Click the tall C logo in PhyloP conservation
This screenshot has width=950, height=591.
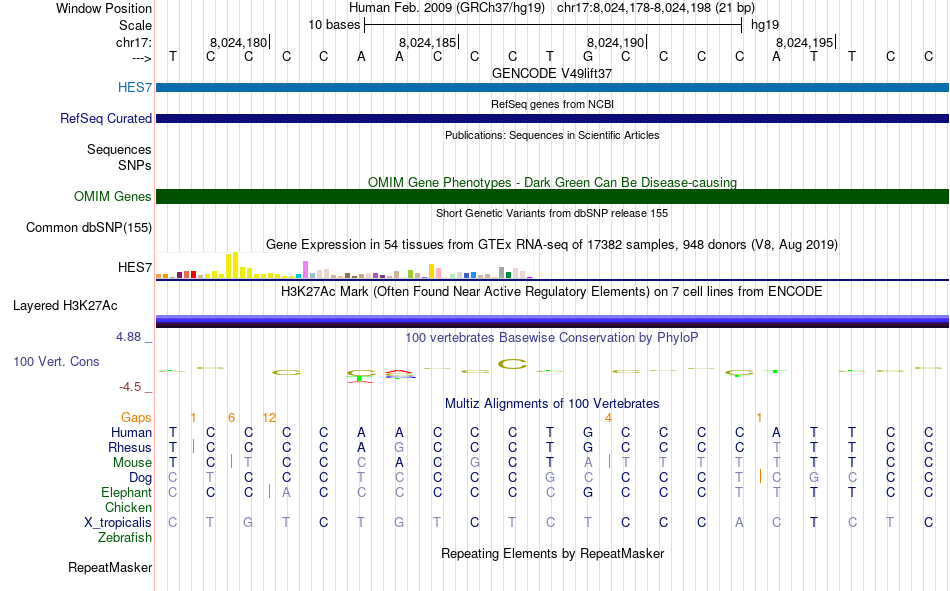click(x=513, y=364)
